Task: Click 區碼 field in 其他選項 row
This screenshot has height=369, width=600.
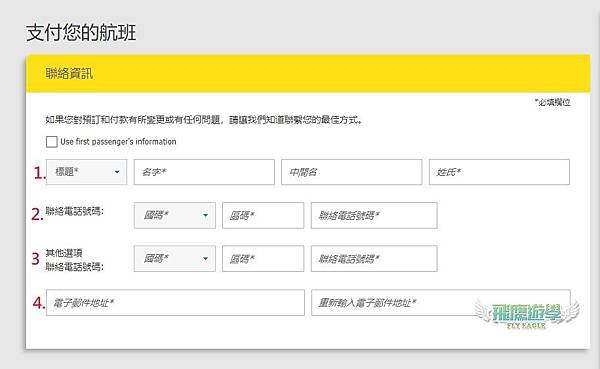Action: point(263,259)
